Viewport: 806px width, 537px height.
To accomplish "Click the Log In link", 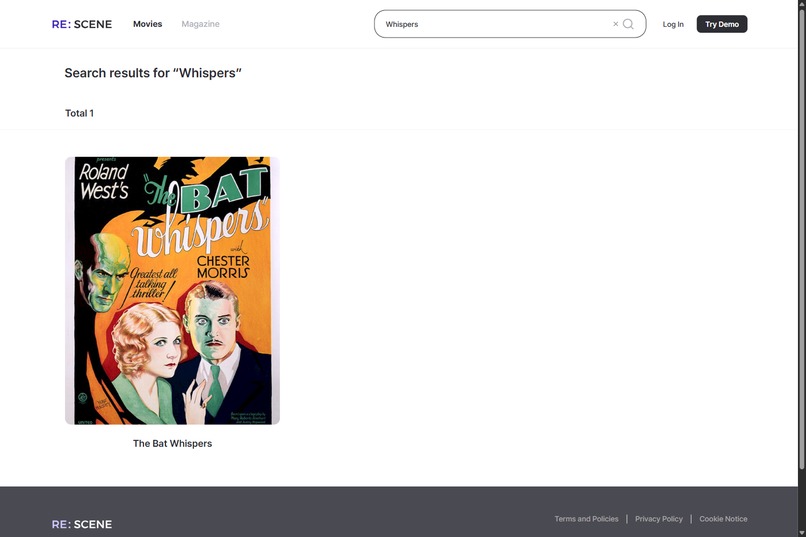I will click(x=673, y=24).
